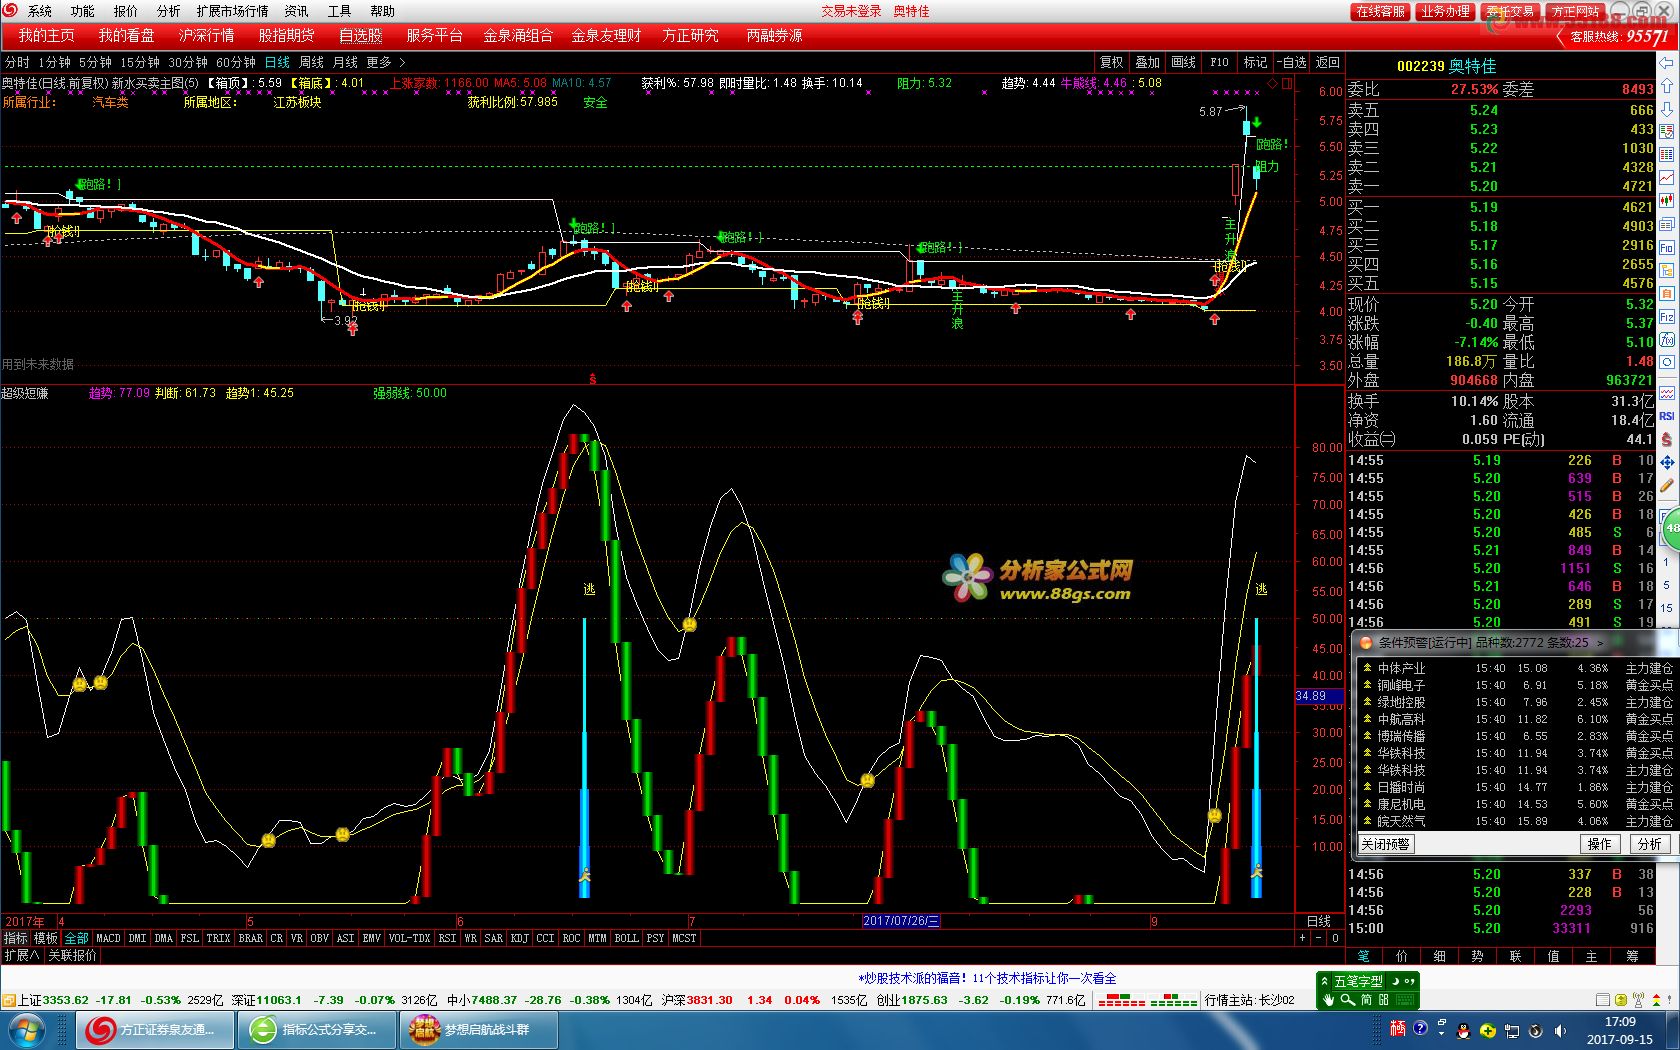Click zoom-out minus below chart
This screenshot has width=1680, height=1050.
[x=1318, y=938]
